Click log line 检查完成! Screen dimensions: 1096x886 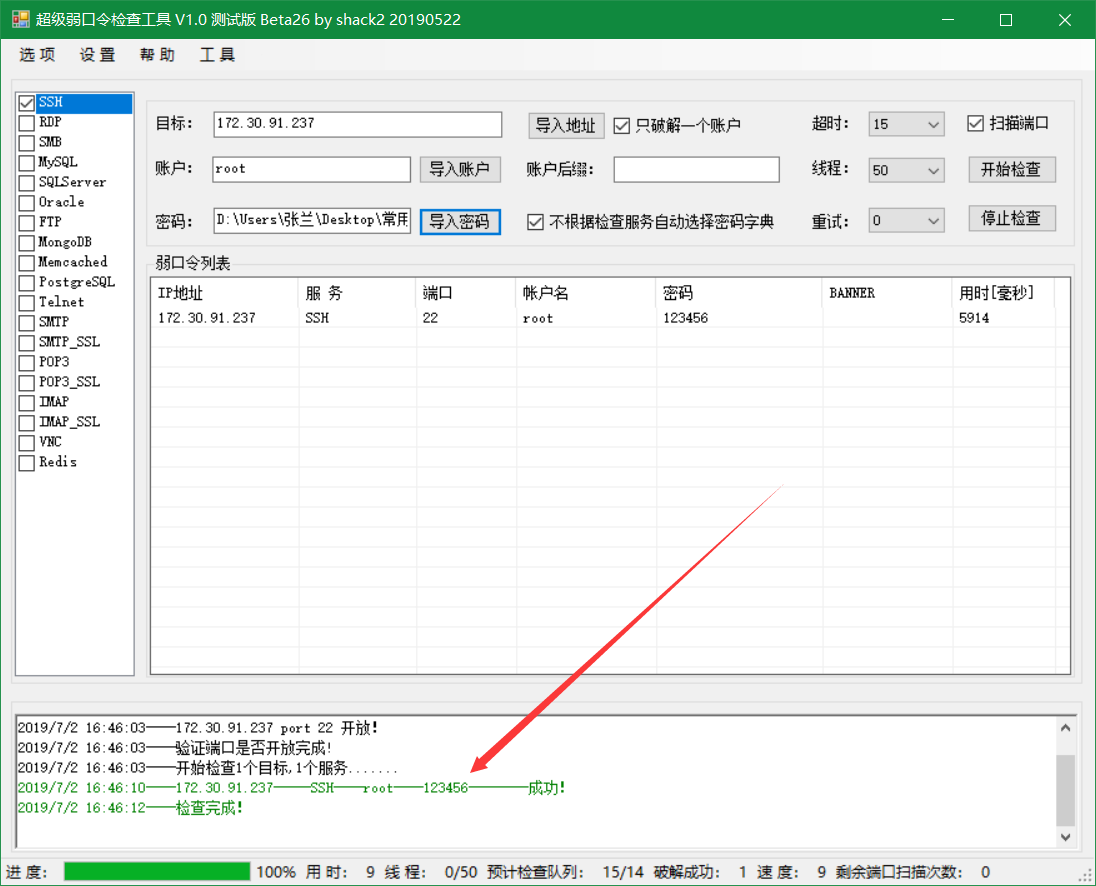click(x=130, y=808)
